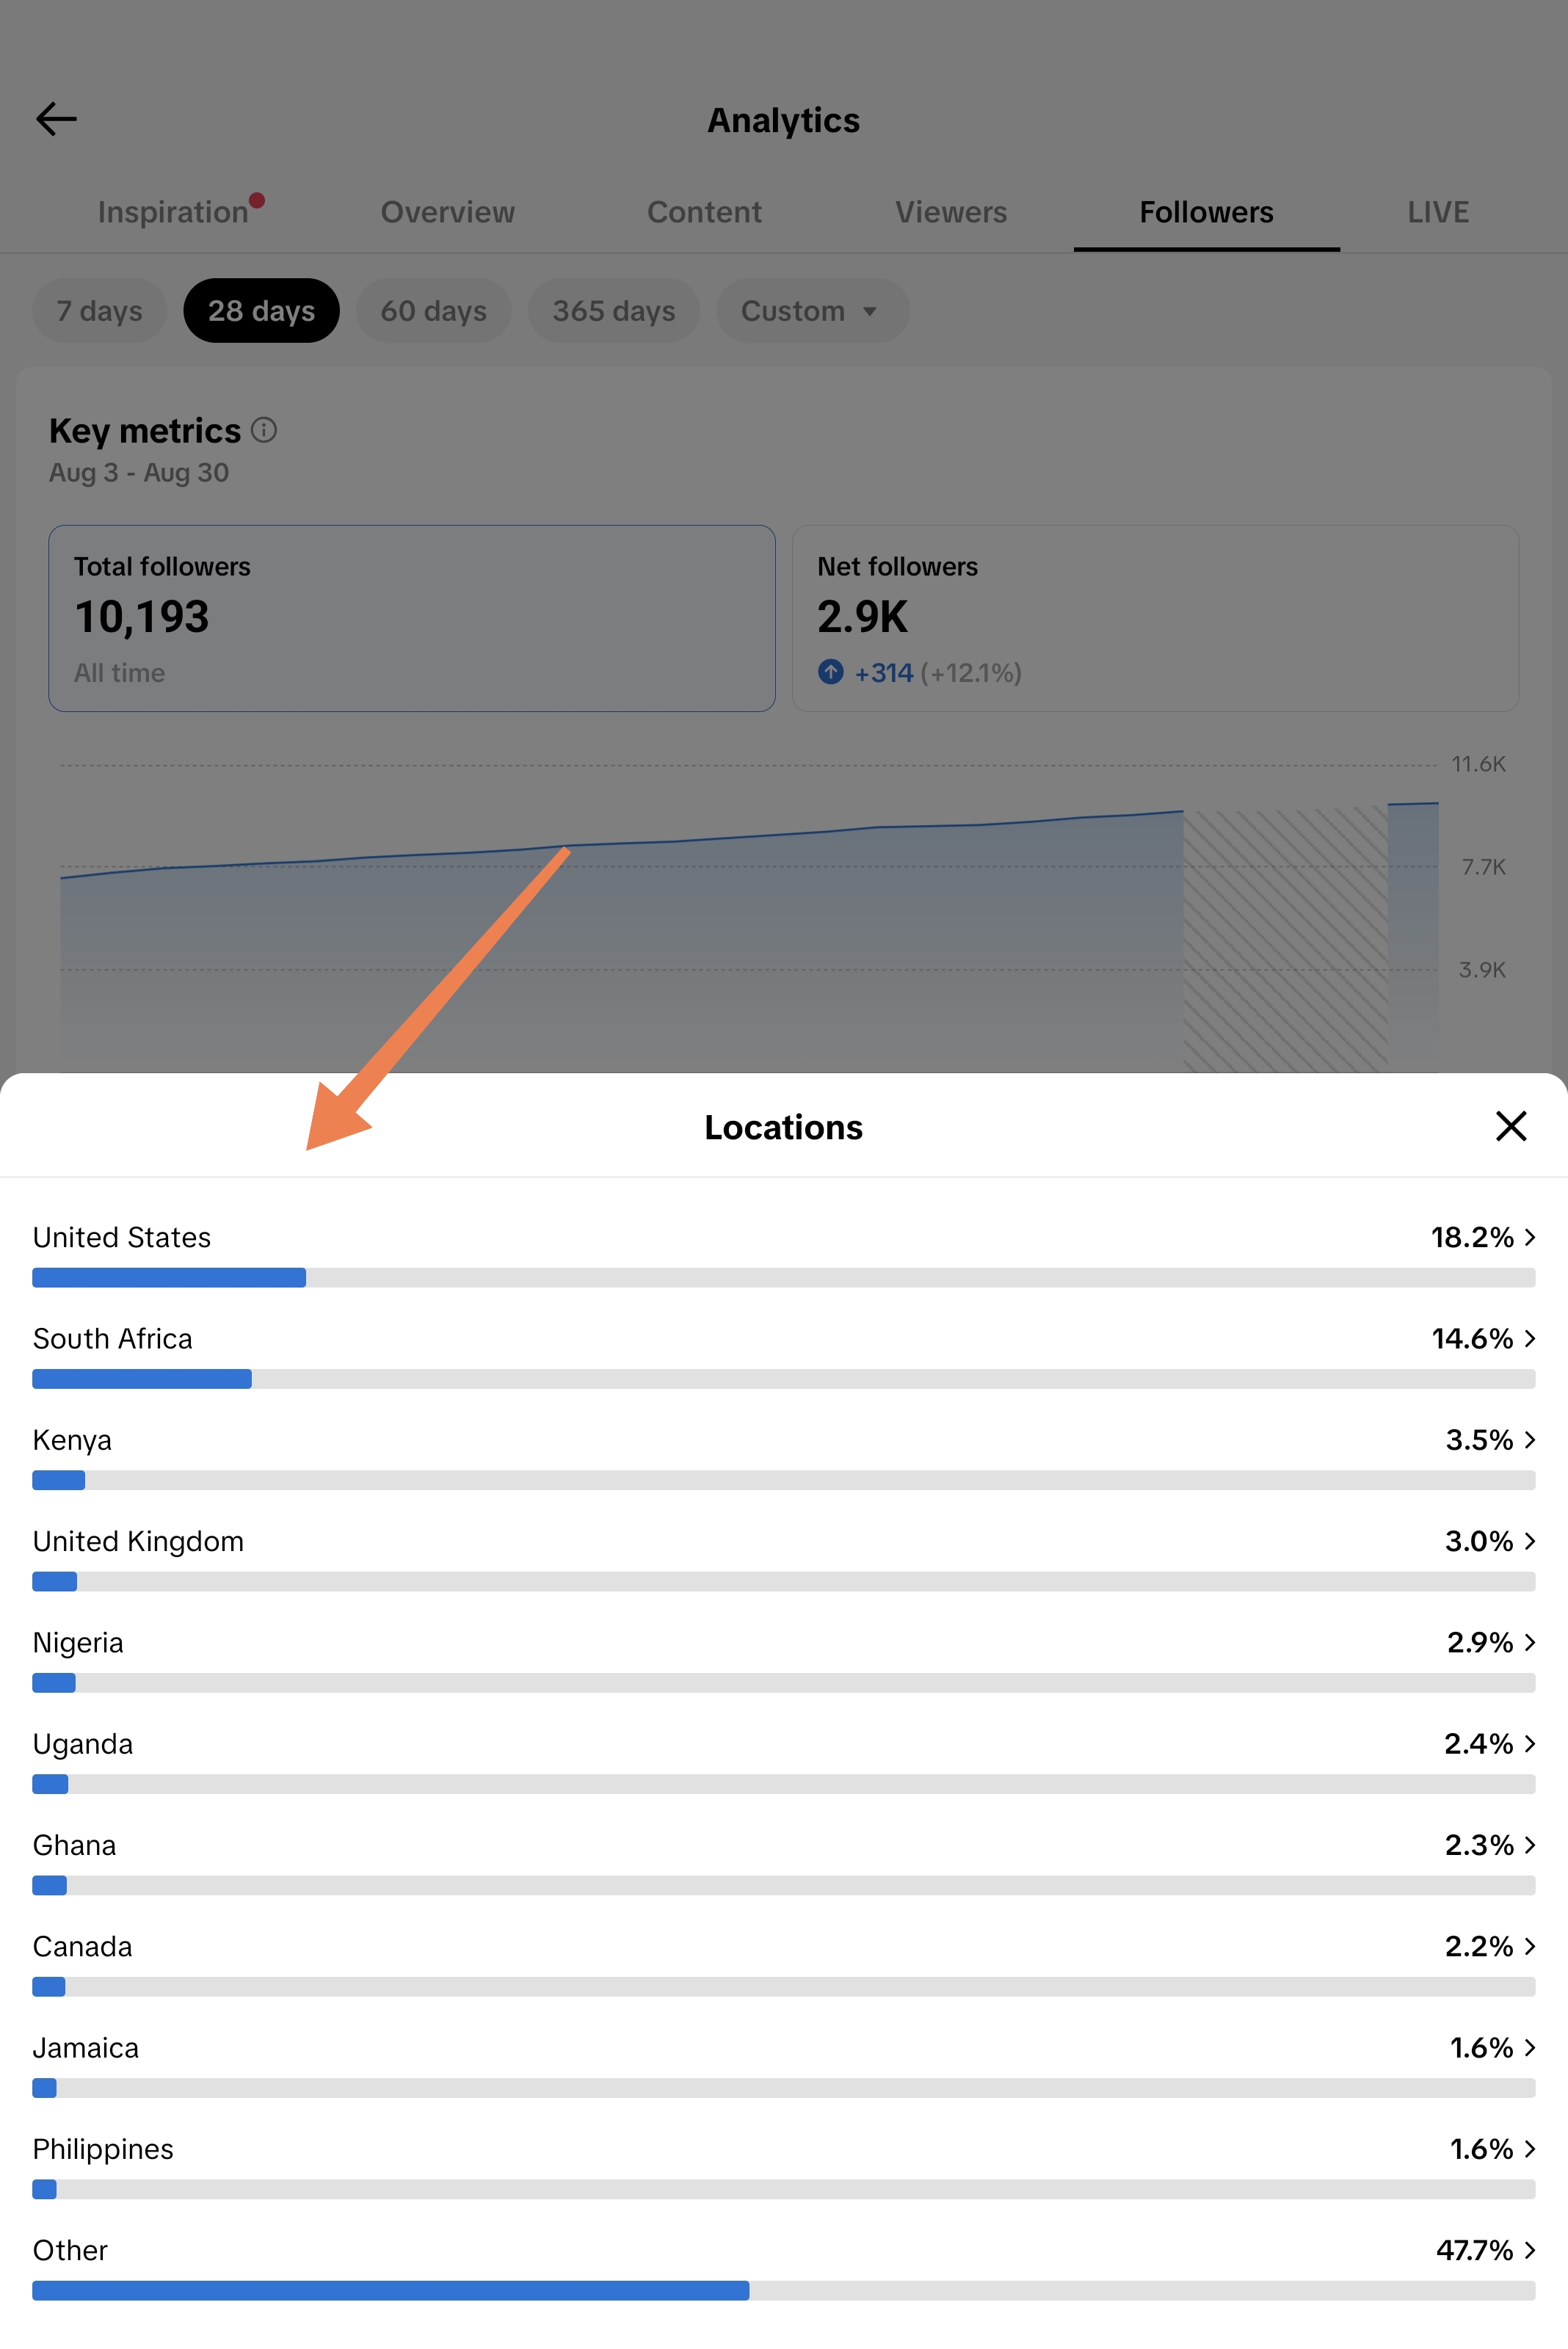This screenshot has width=1568, height=2349.
Task: Open Nigeria chevron arrow
Action: click(x=1529, y=1642)
